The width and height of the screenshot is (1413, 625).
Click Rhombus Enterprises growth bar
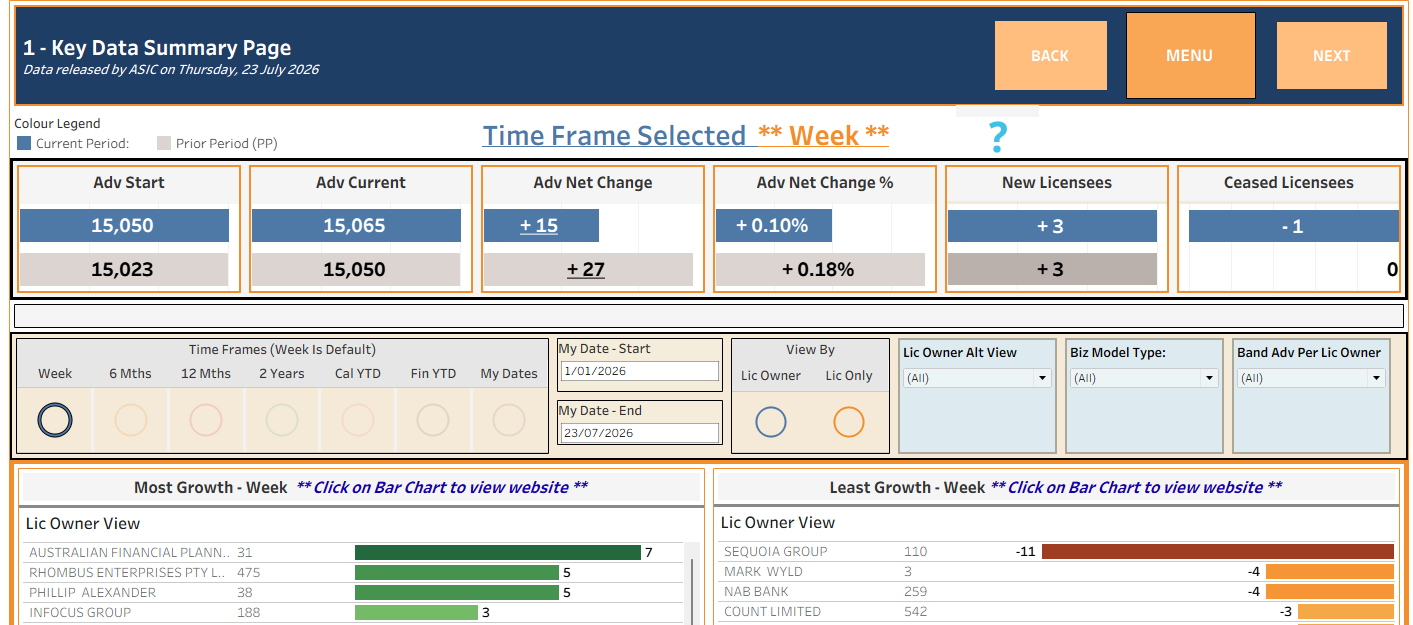pos(457,572)
